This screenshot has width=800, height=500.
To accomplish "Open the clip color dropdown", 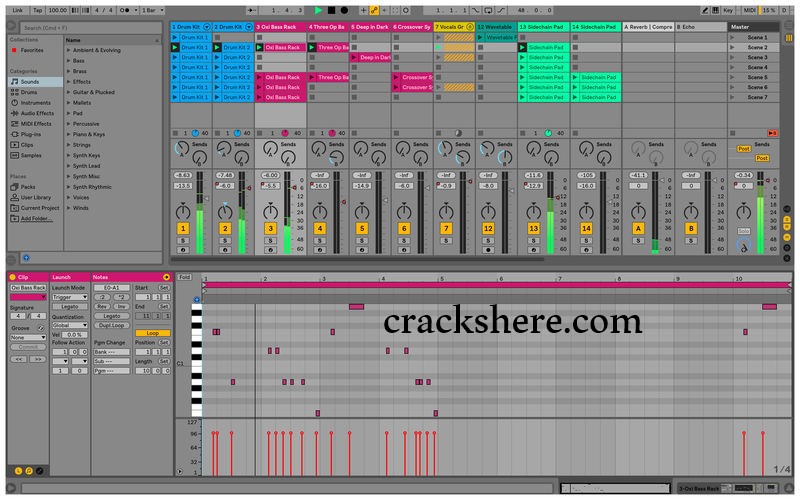I will (x=28, y=297).
